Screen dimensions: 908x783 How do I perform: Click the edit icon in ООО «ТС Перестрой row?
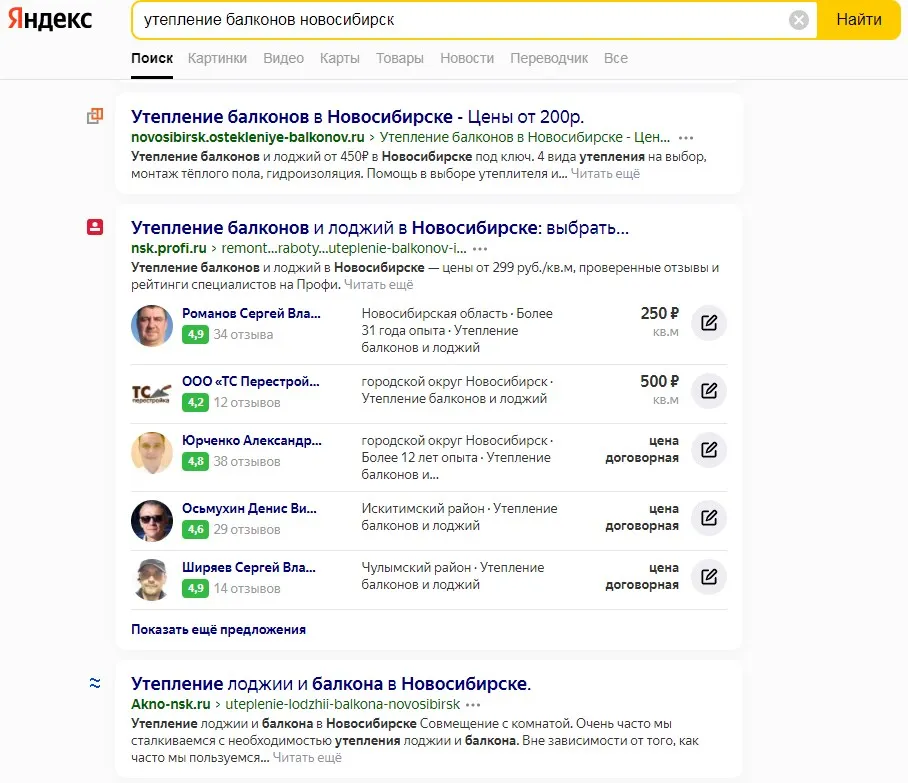[709, 391]
